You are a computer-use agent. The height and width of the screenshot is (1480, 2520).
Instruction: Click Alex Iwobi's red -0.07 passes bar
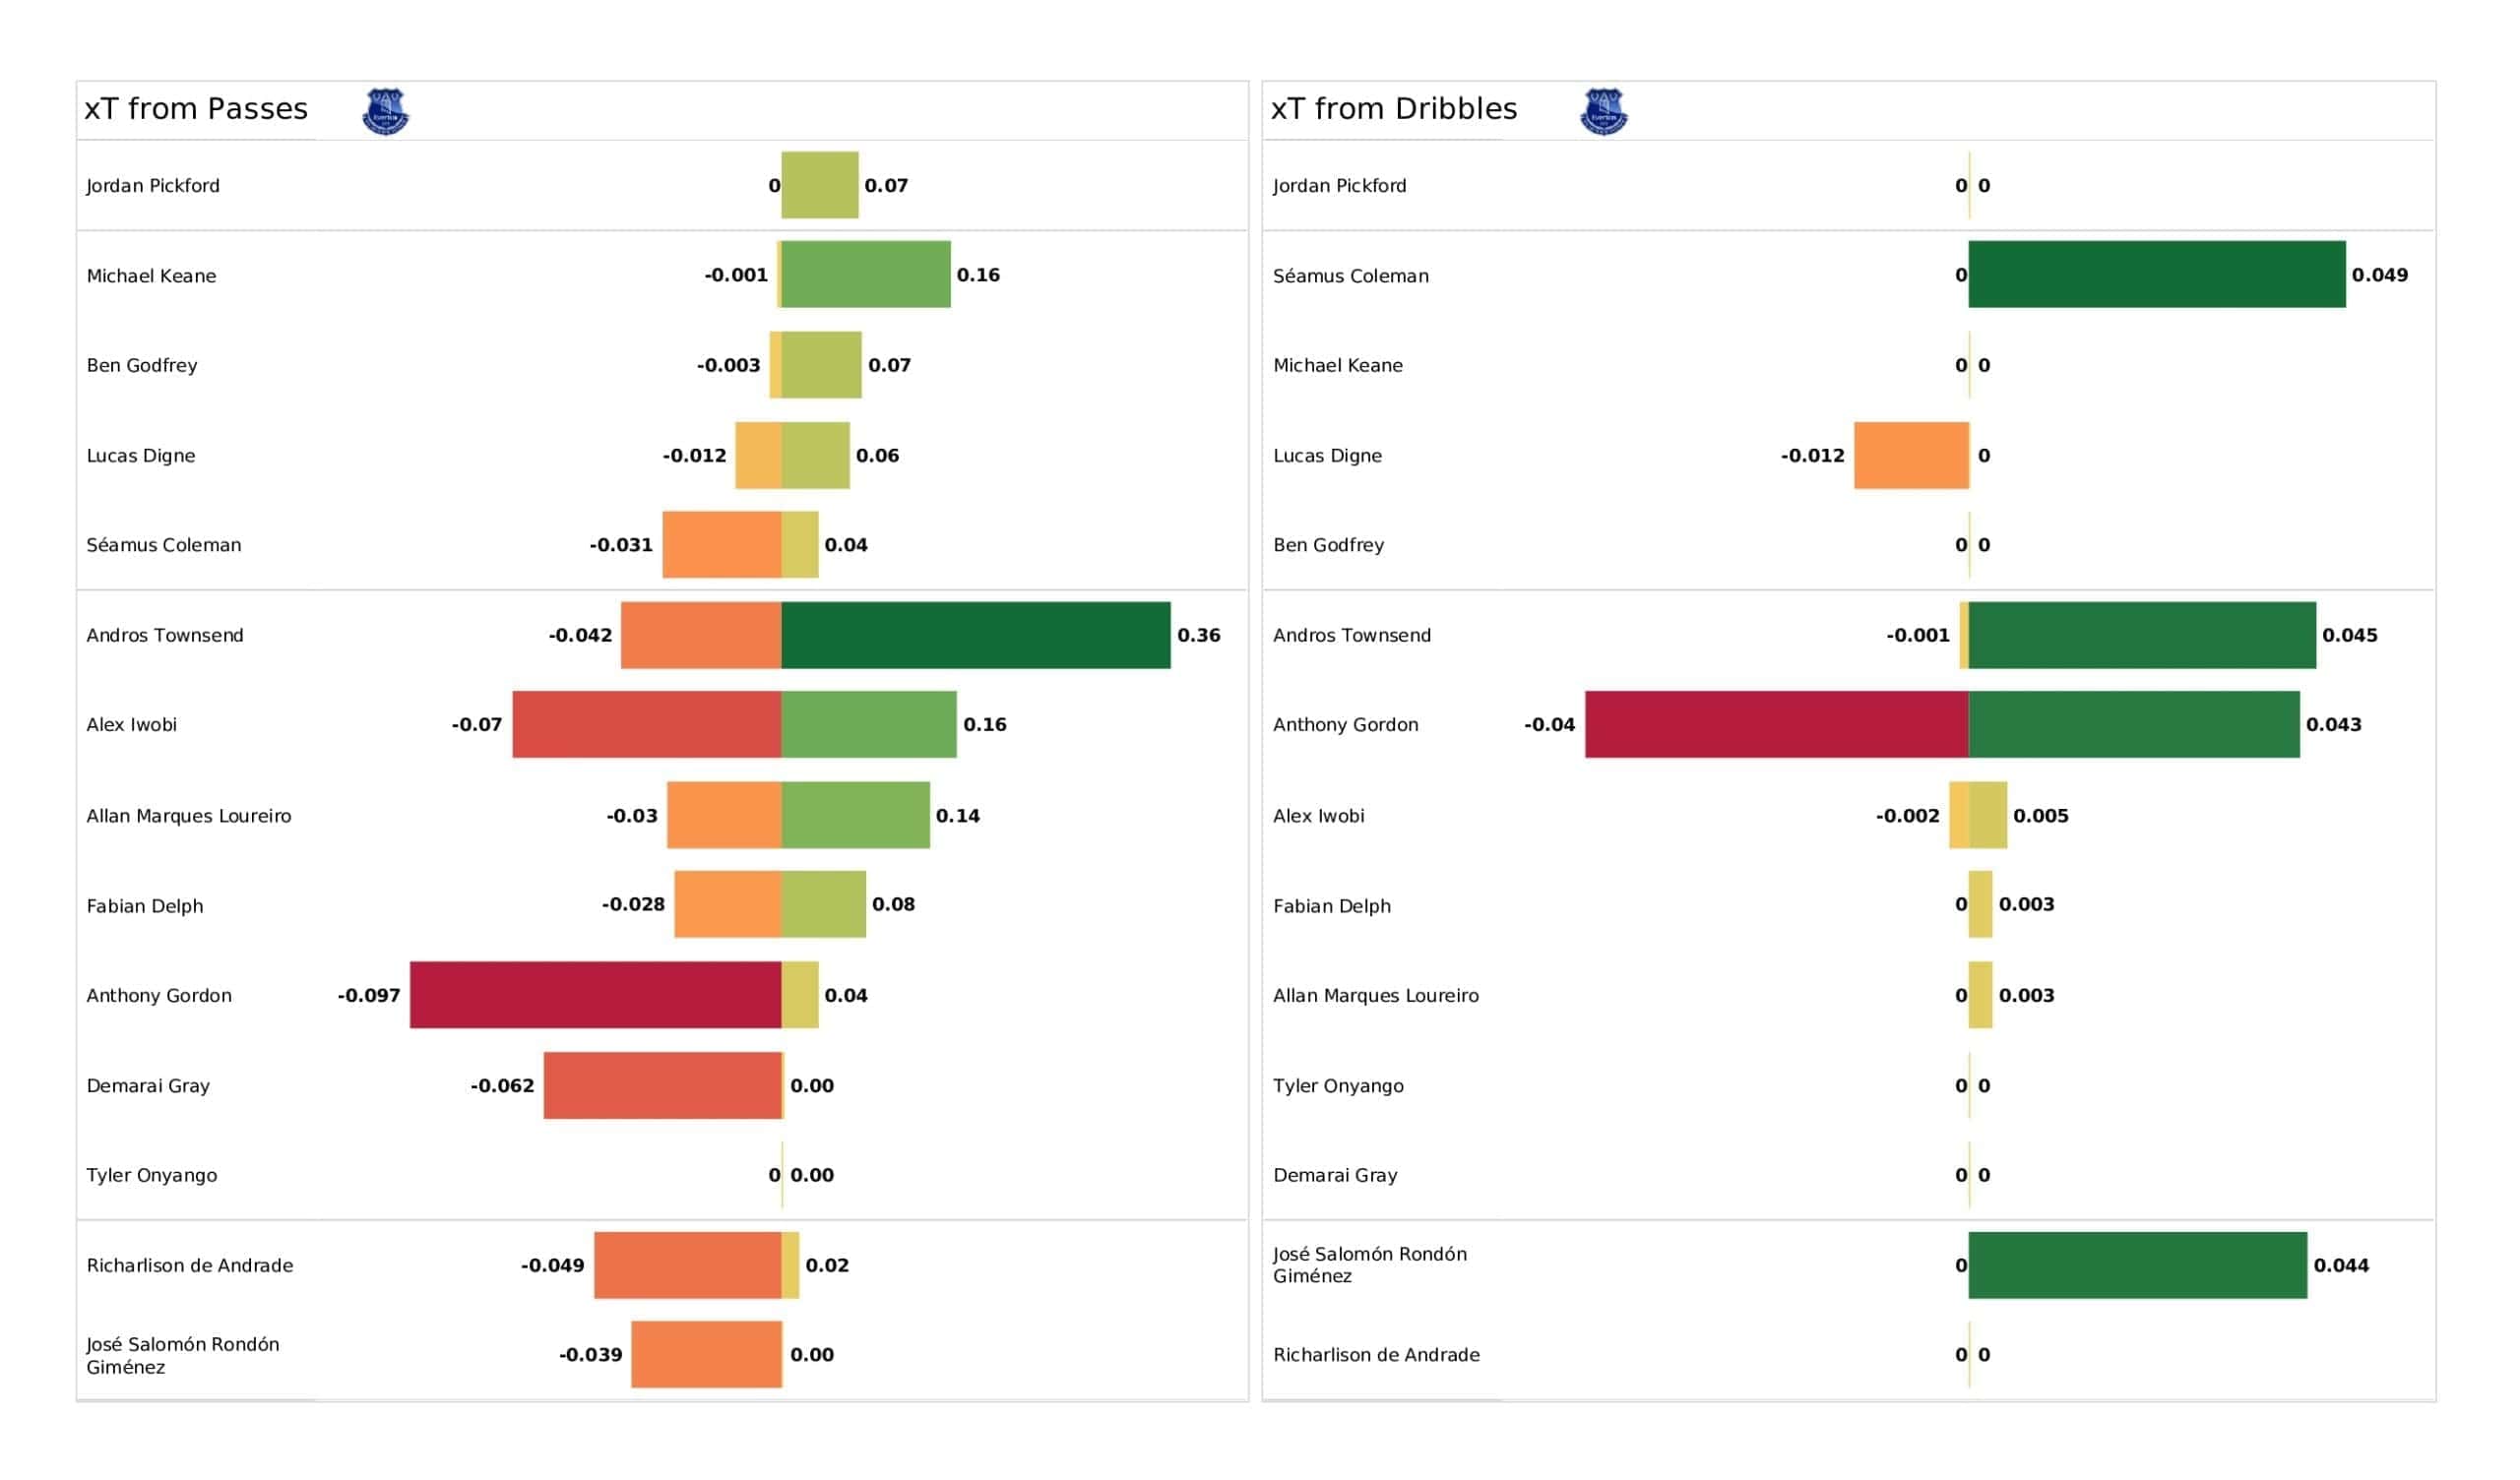click(x=646, y=724)
